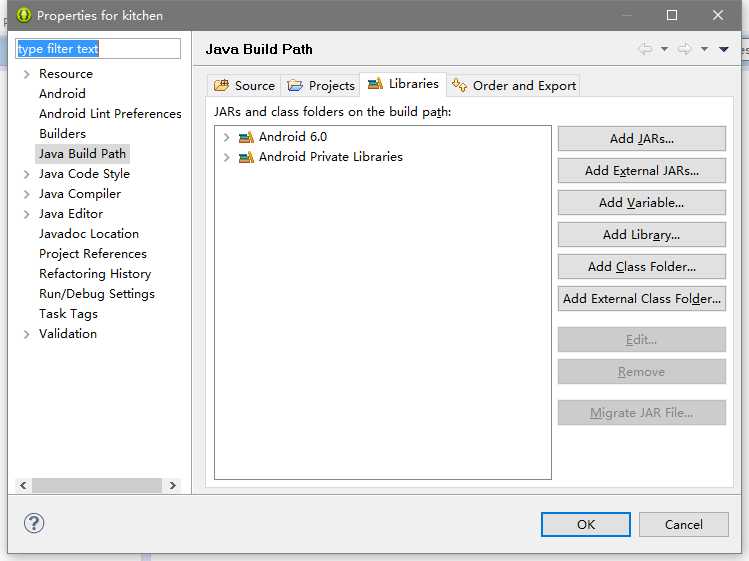Click the Android 6.0 library icon
Screen dimensions: 749x561
246,137
